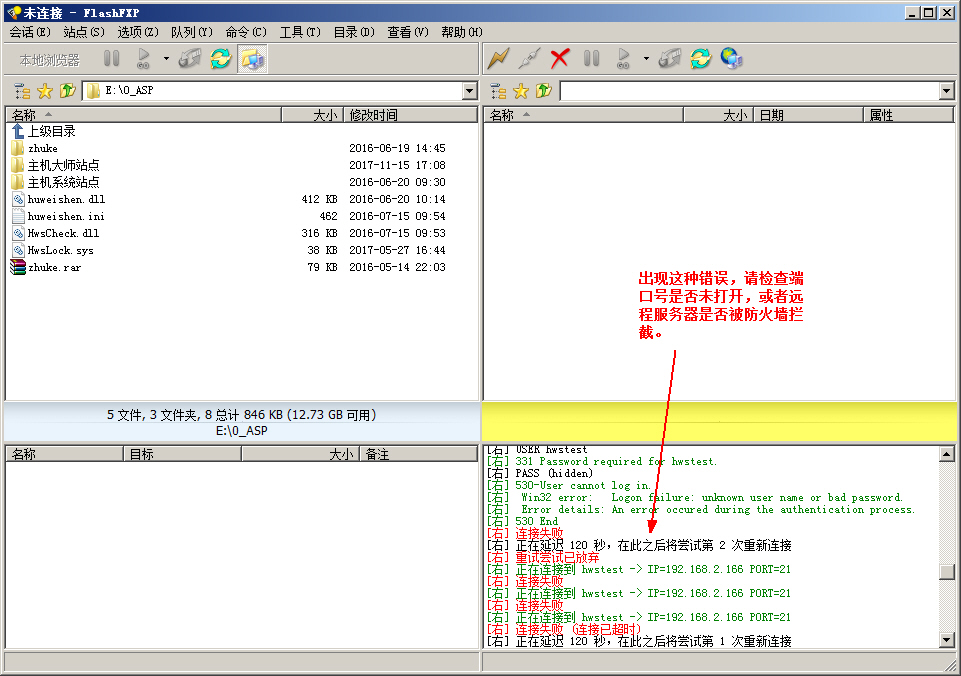Image resolution: width=961 pixels, height=676 pixels.
Task: Select the zhuke.rar file
Action: coord(54,267)
